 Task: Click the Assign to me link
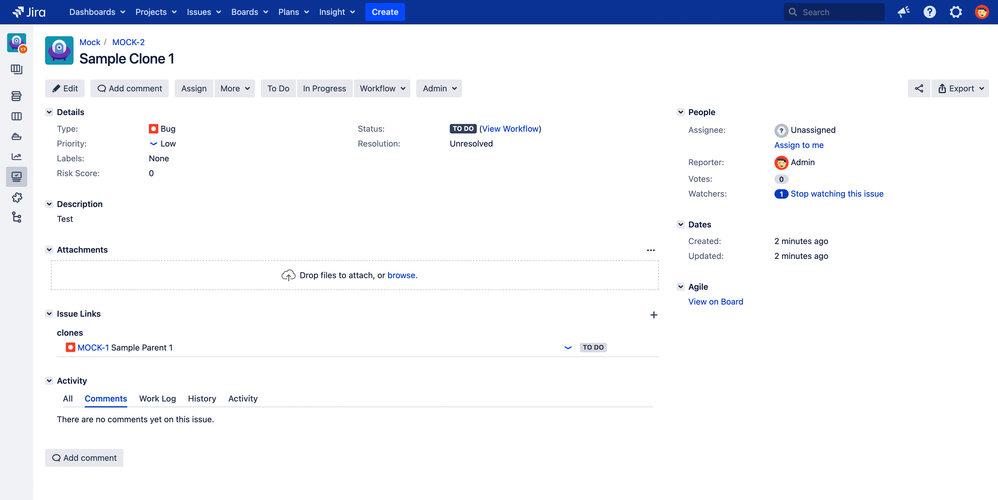(799, 146)
